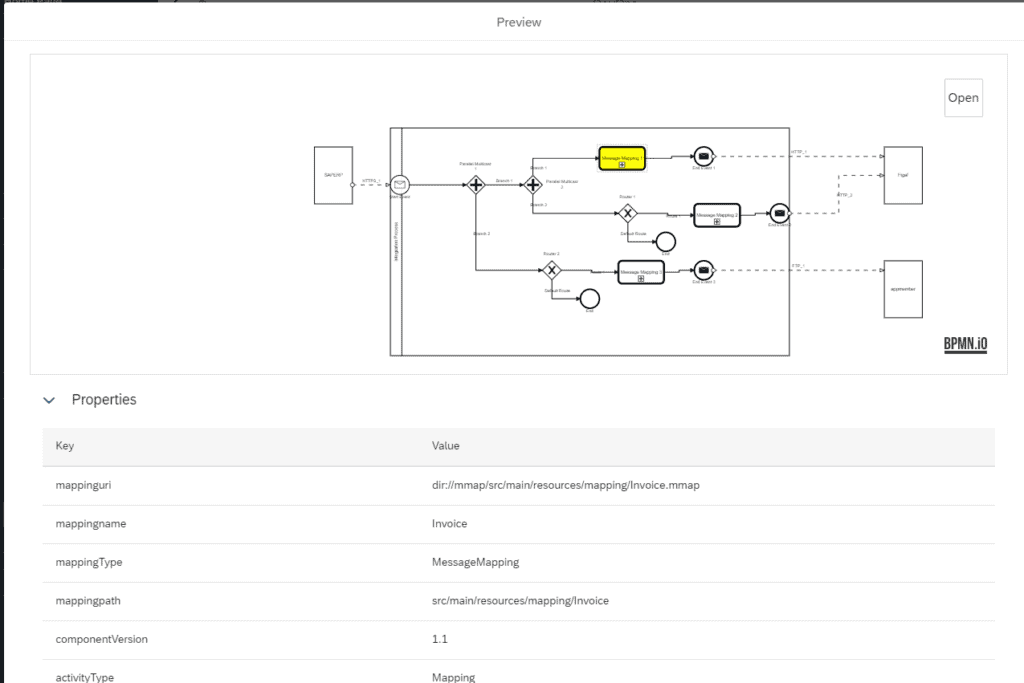Screen dimensions: 1024x683
Task: Click the activityType key cell
Action: coord(84,677)
